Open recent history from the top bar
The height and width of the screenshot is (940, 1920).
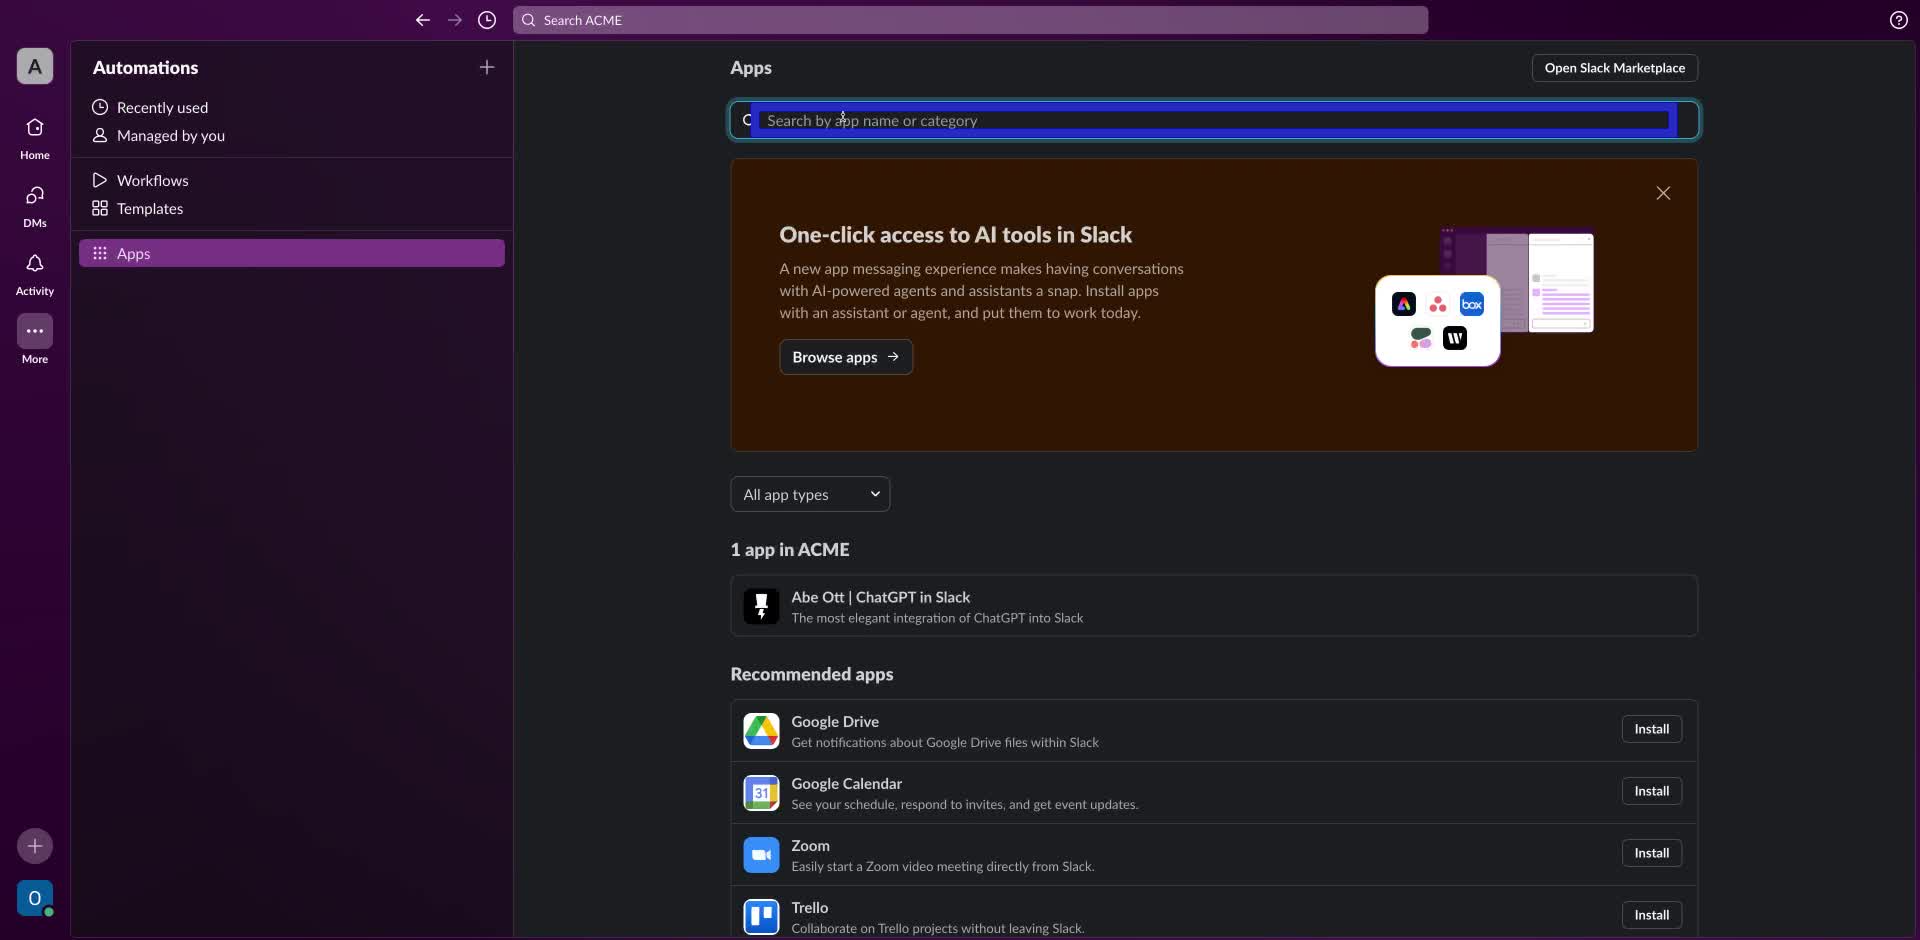(x=487, y=20)
